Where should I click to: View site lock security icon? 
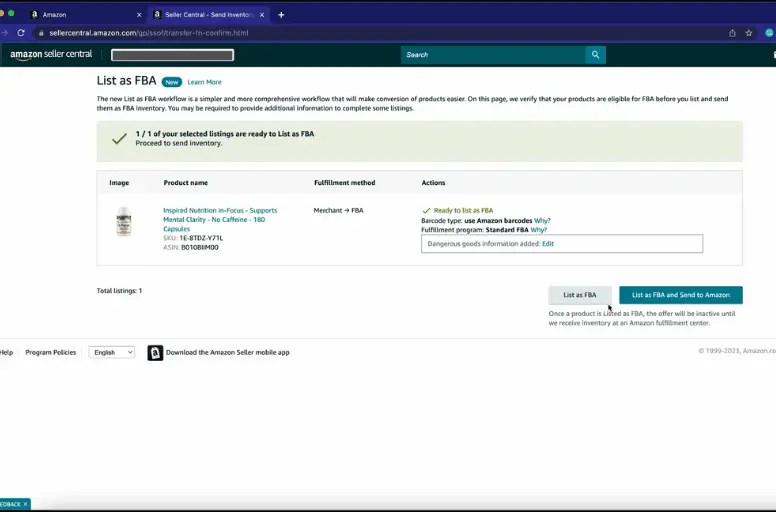tap(41, 33)
